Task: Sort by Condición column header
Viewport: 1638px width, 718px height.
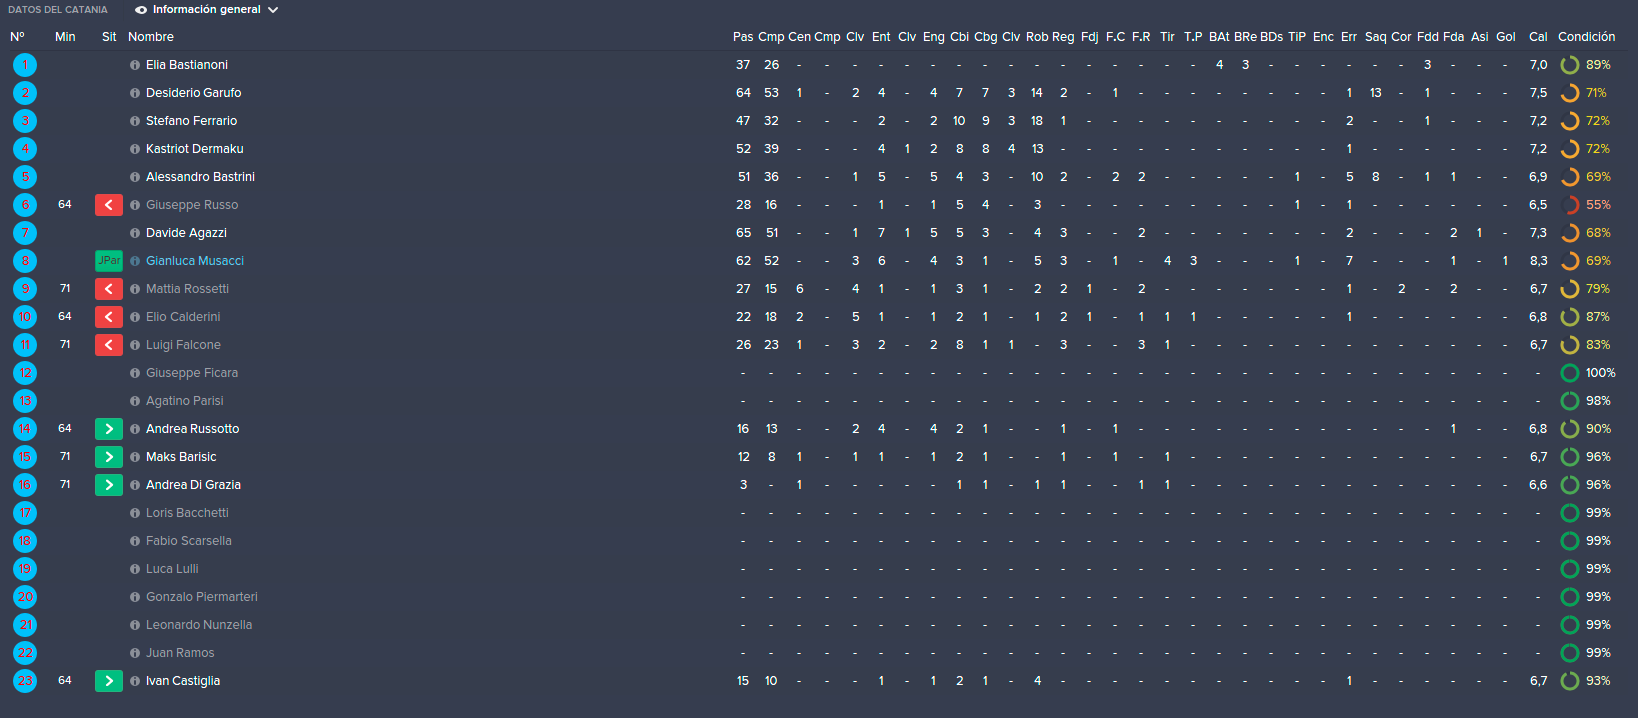Action: tap(1586, 37)
